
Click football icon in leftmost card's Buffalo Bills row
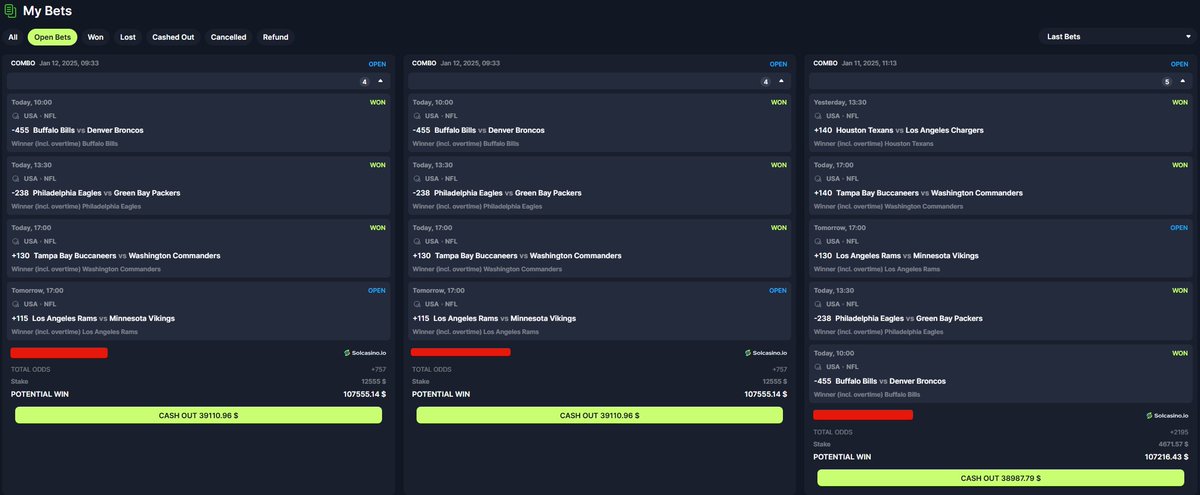point(16,116)
